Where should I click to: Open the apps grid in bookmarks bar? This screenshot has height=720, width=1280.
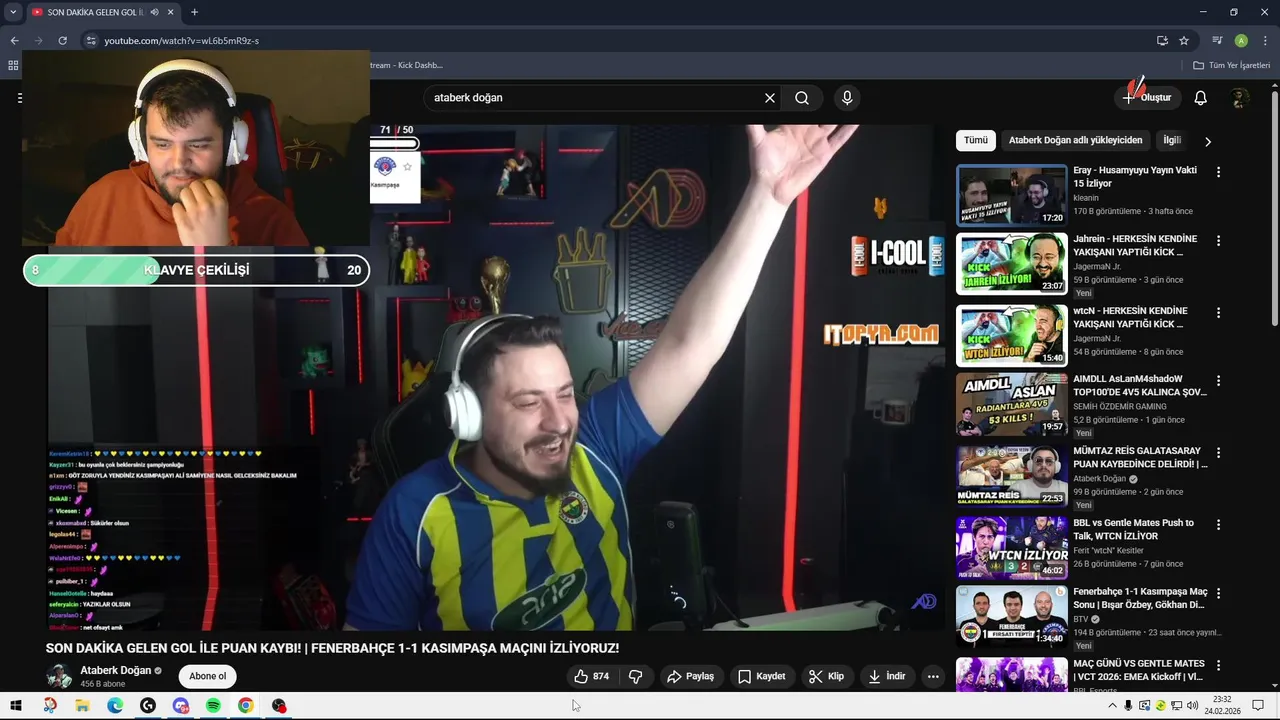point(13,65)
